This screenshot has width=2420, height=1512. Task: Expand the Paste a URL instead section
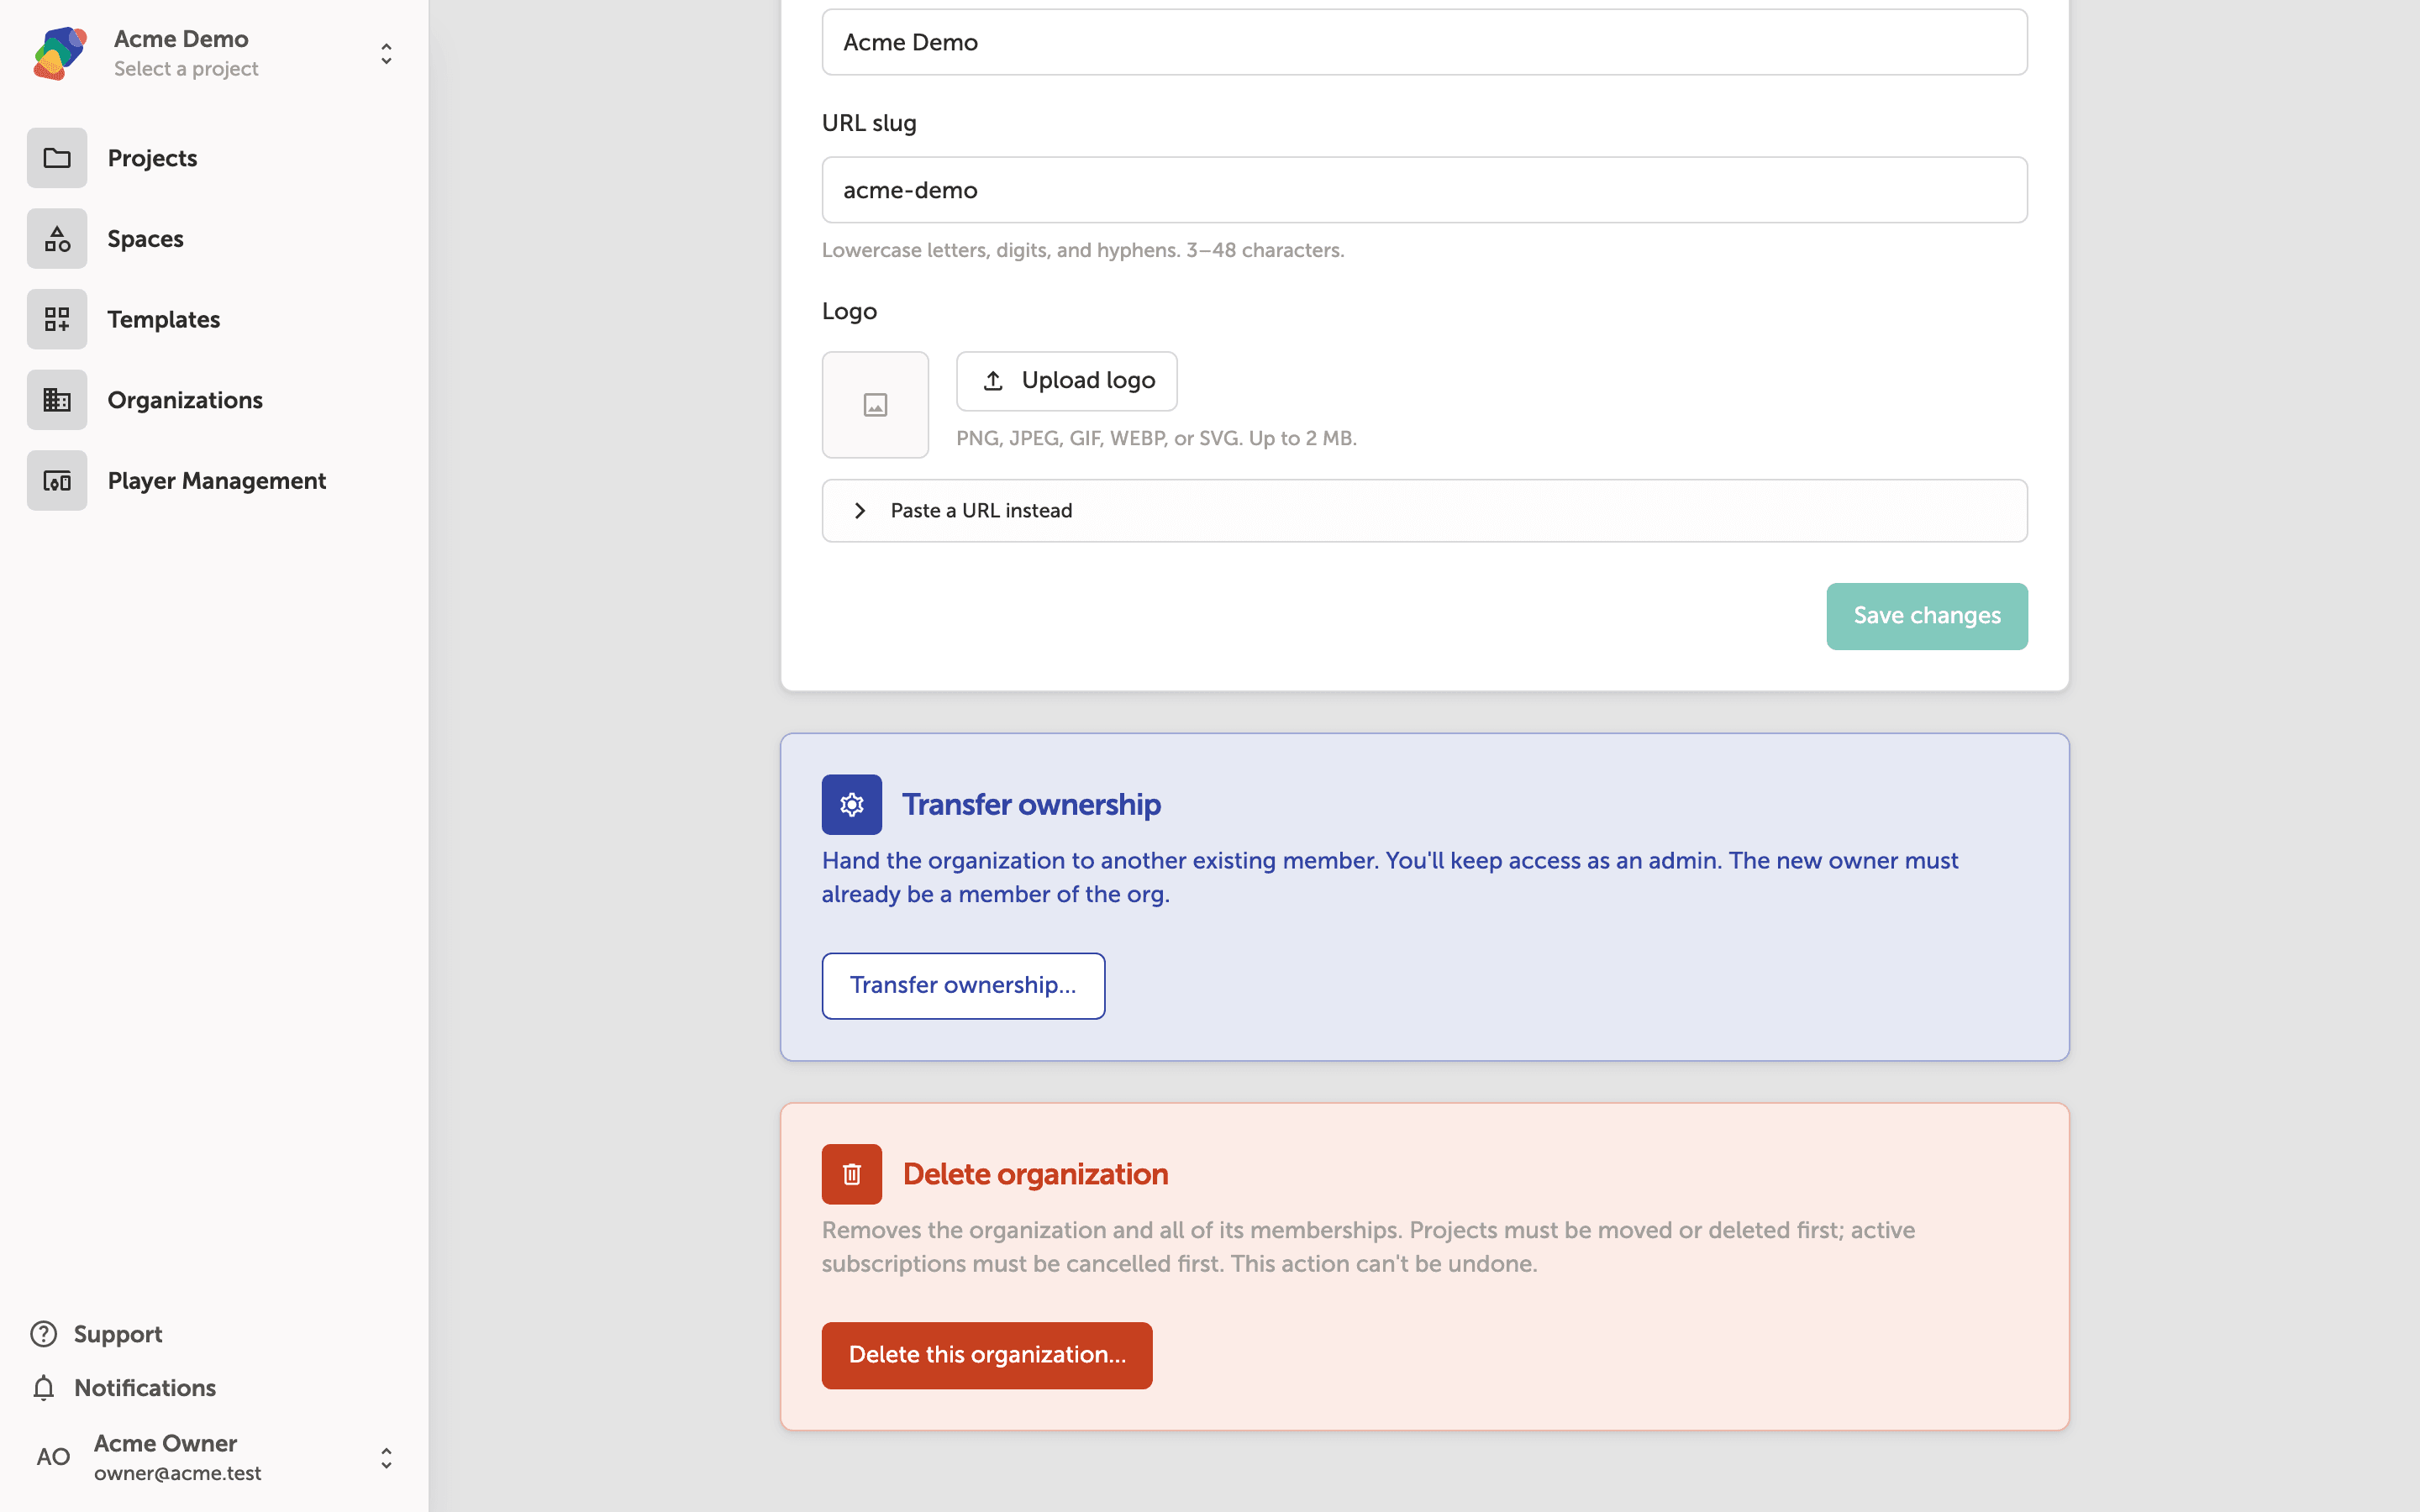click(1424, 511)
